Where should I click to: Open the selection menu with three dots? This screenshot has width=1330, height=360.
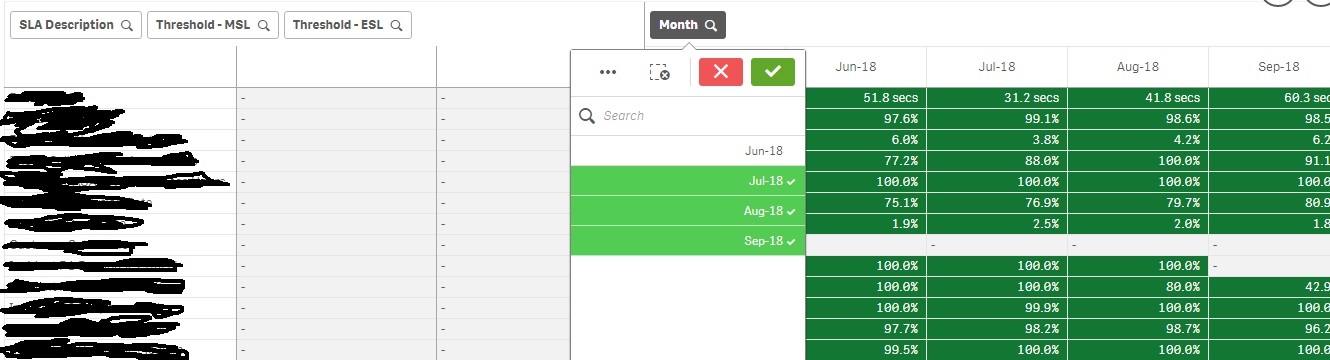[607, 72]
